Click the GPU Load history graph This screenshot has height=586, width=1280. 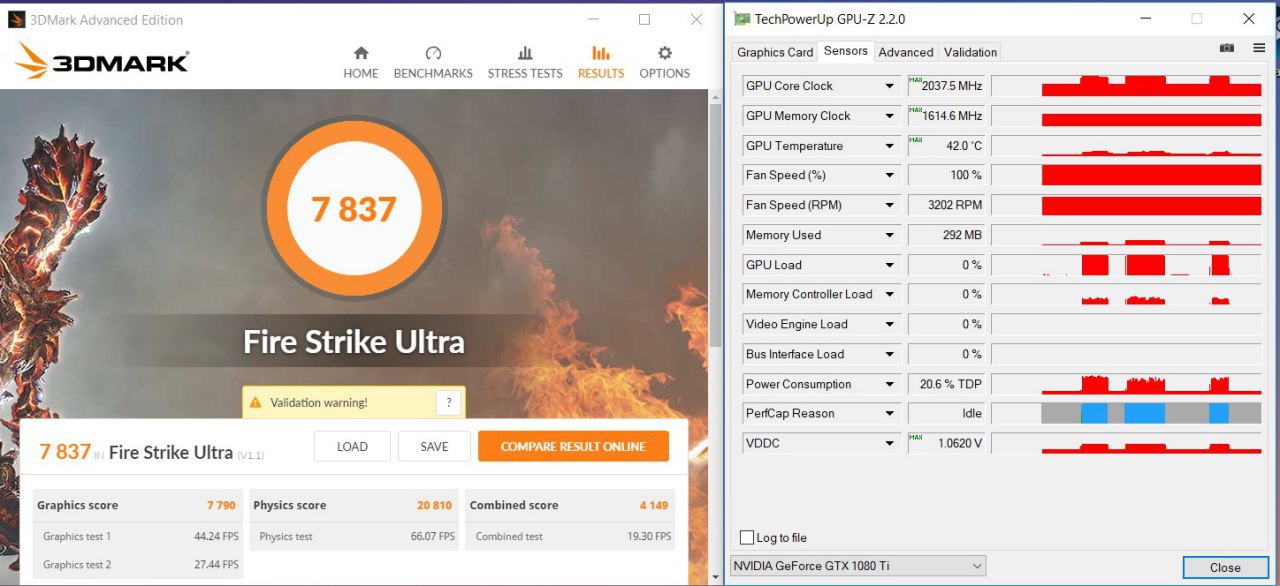1127,265
